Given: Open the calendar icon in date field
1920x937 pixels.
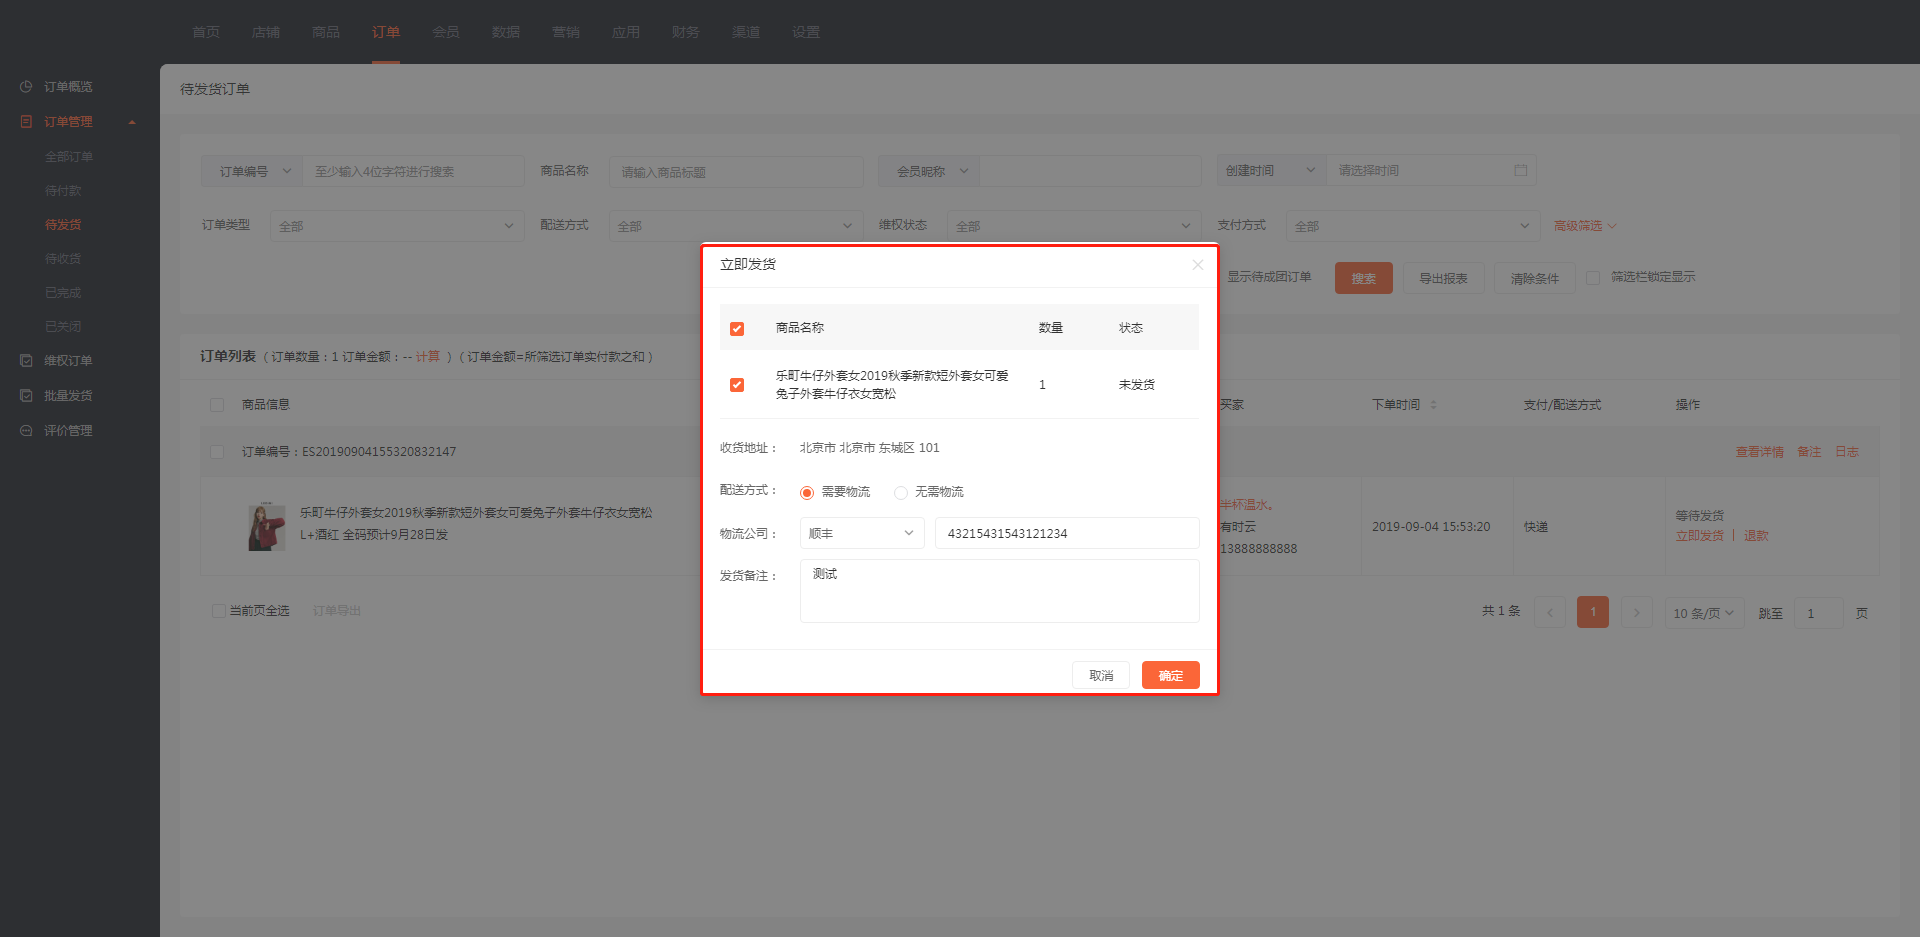Looking at the screenshot, I should pyautogui.click(x=1520, y=171).
